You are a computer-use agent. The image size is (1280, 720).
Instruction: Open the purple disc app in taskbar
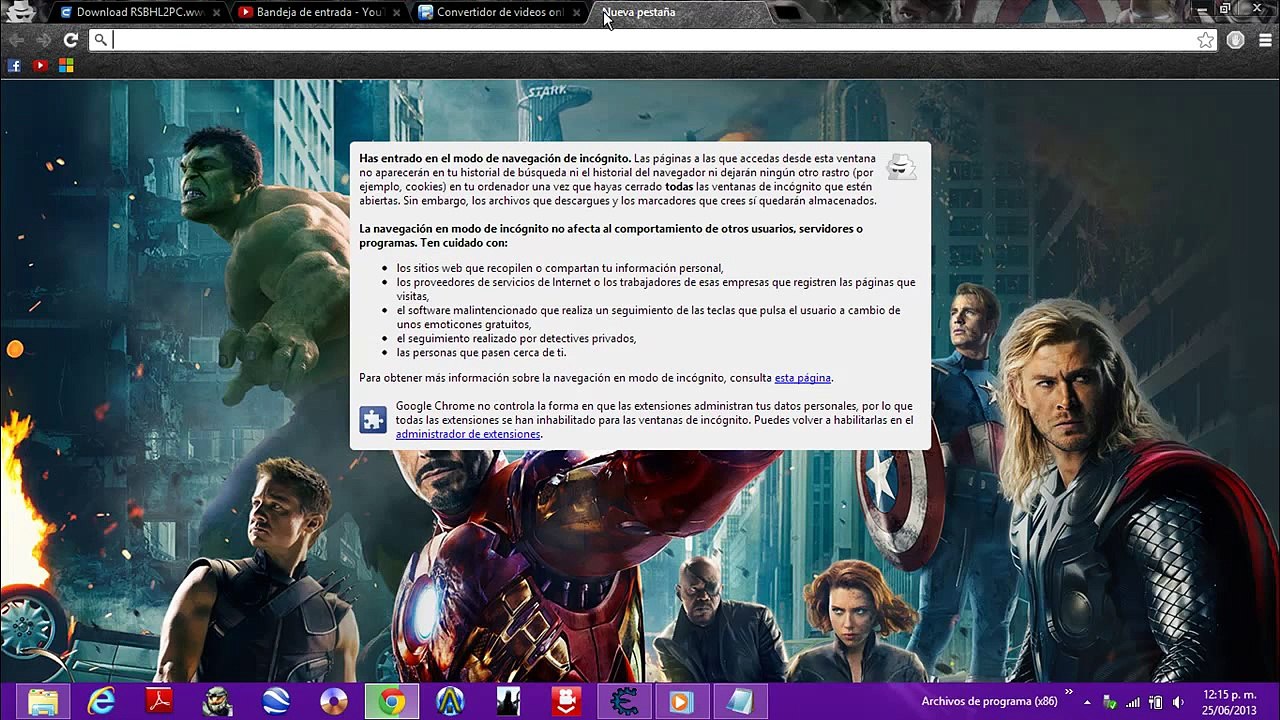click(333, 701)
